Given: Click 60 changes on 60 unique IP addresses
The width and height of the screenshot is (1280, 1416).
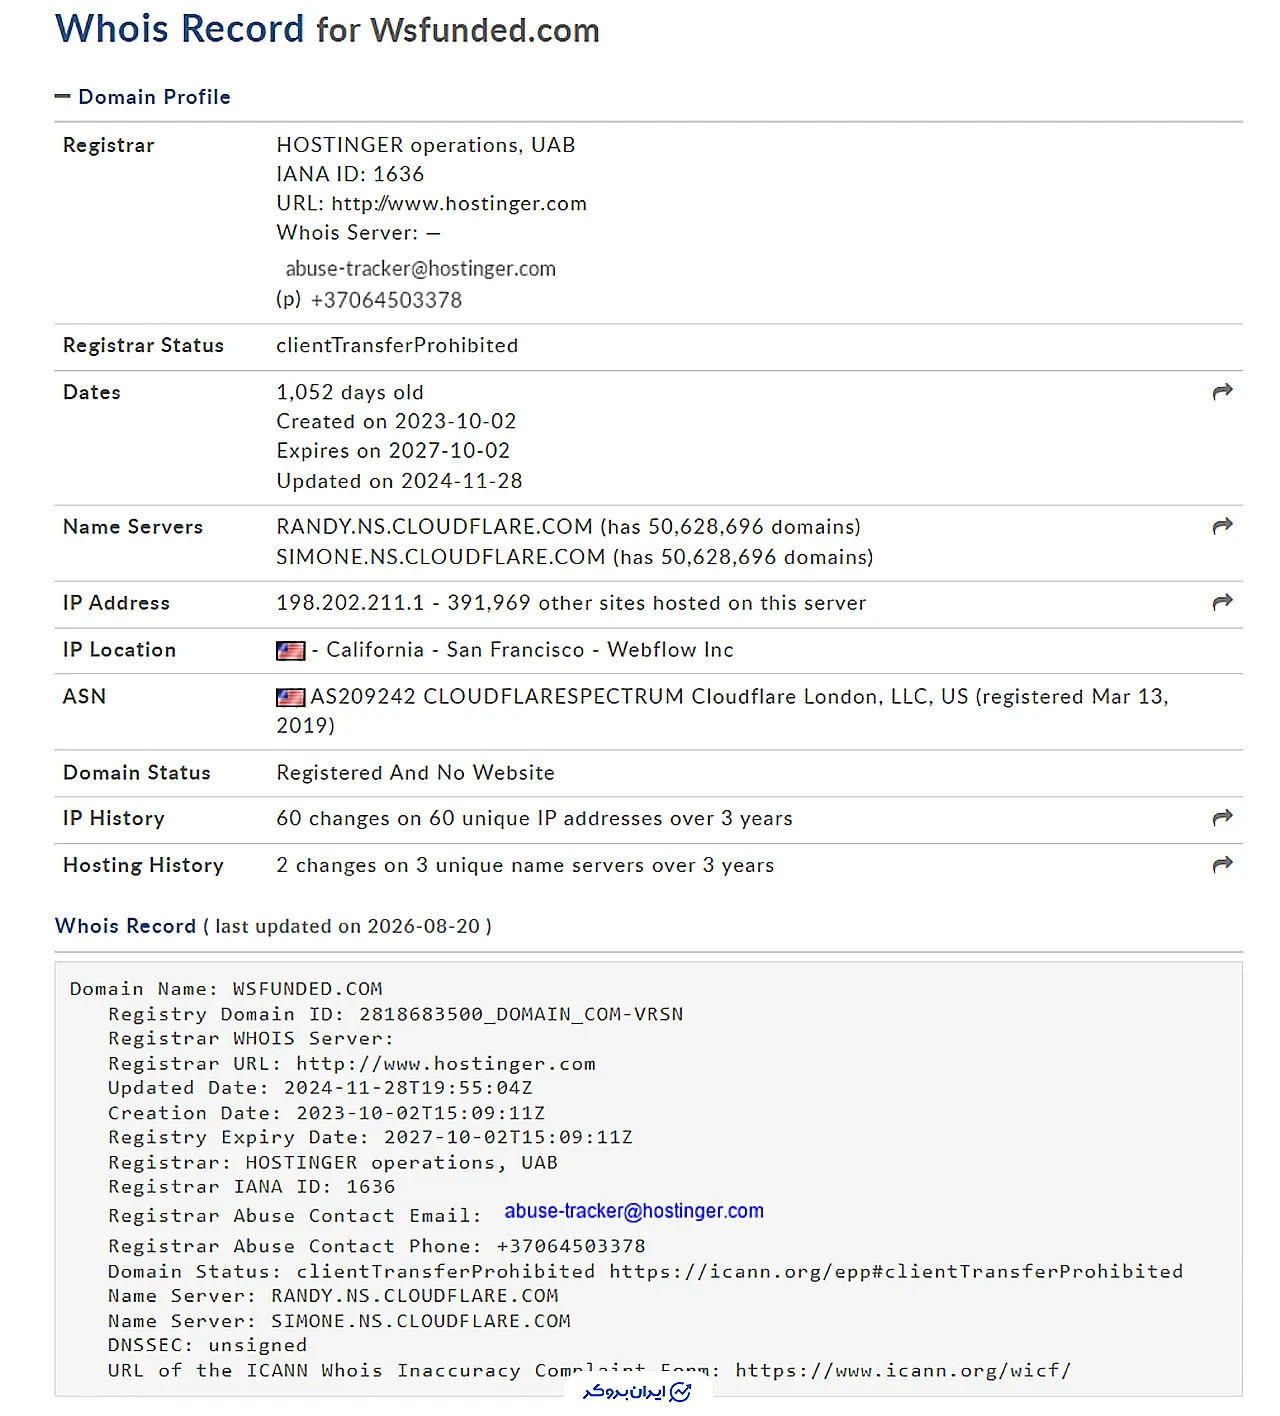Looking at the screenshot, I should click(x=534, y=819).
